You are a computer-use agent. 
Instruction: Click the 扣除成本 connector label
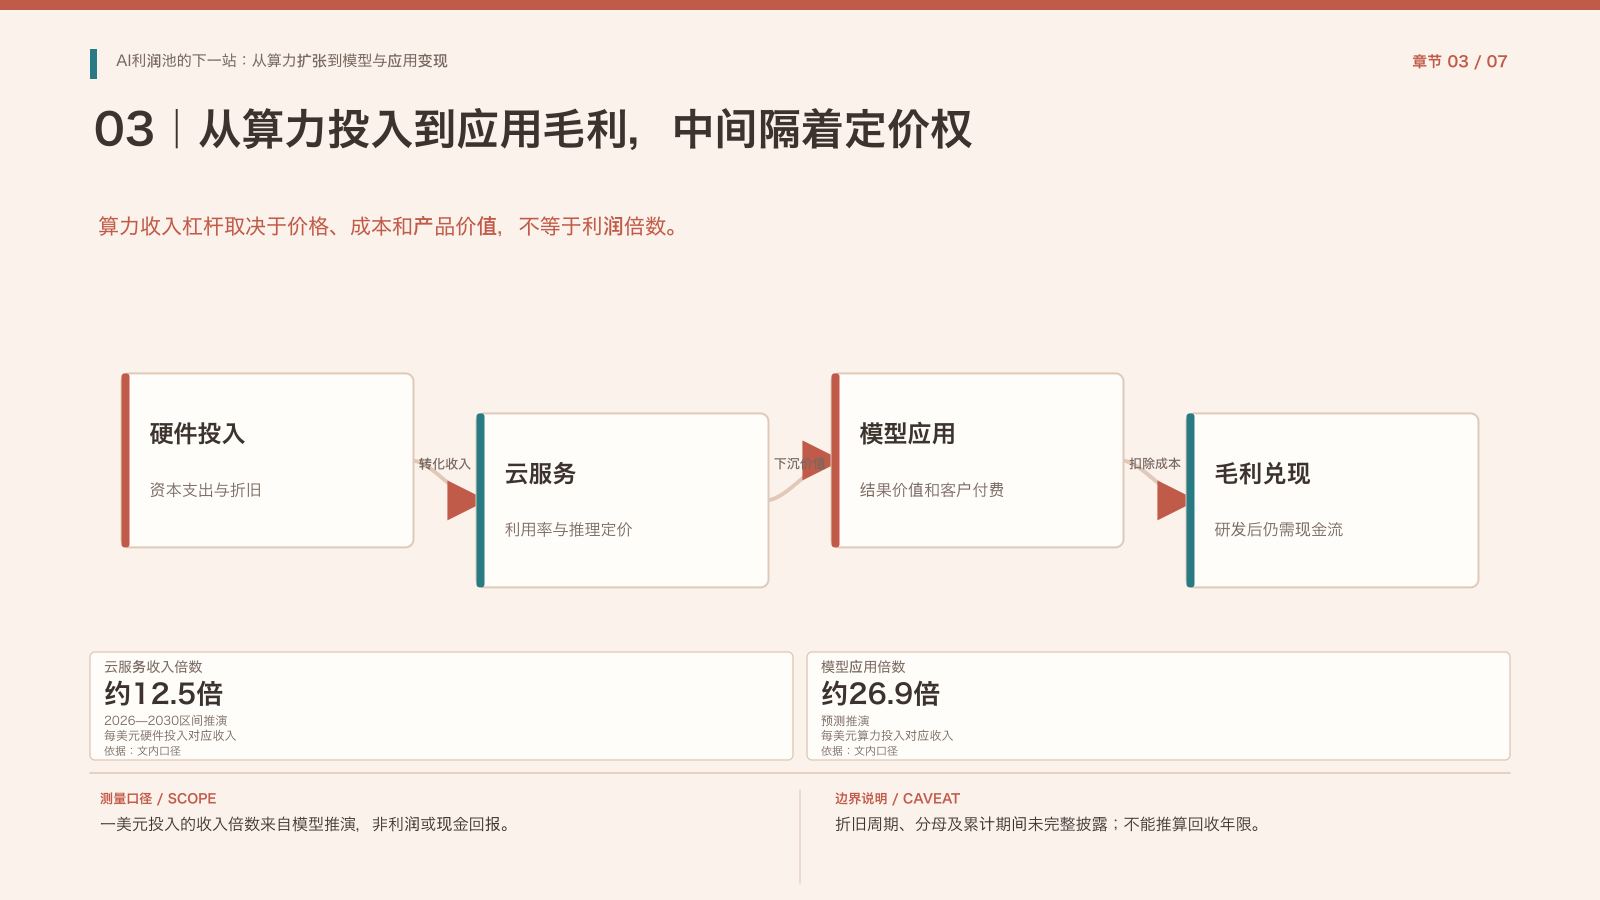1154,464
